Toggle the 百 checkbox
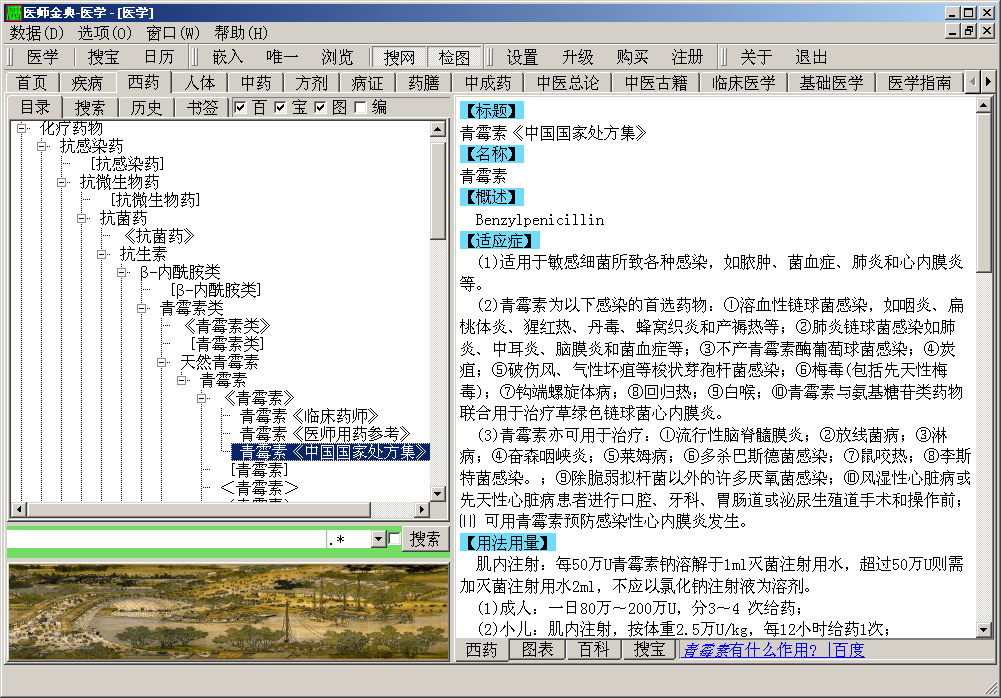1001x698 pixels. pyautogui.click(x=240, y=108)
